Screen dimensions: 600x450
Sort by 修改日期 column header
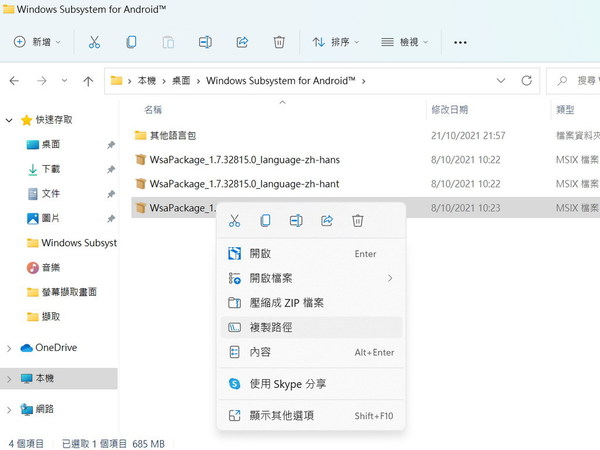click(450, 110)
